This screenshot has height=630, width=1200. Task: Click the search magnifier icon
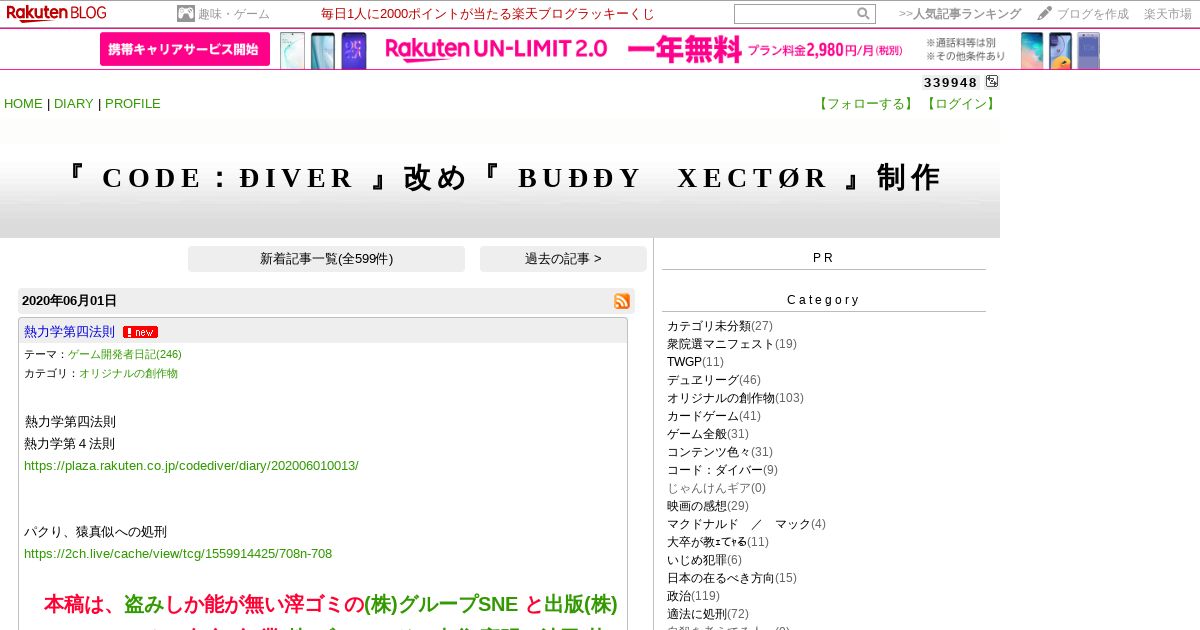863,14
